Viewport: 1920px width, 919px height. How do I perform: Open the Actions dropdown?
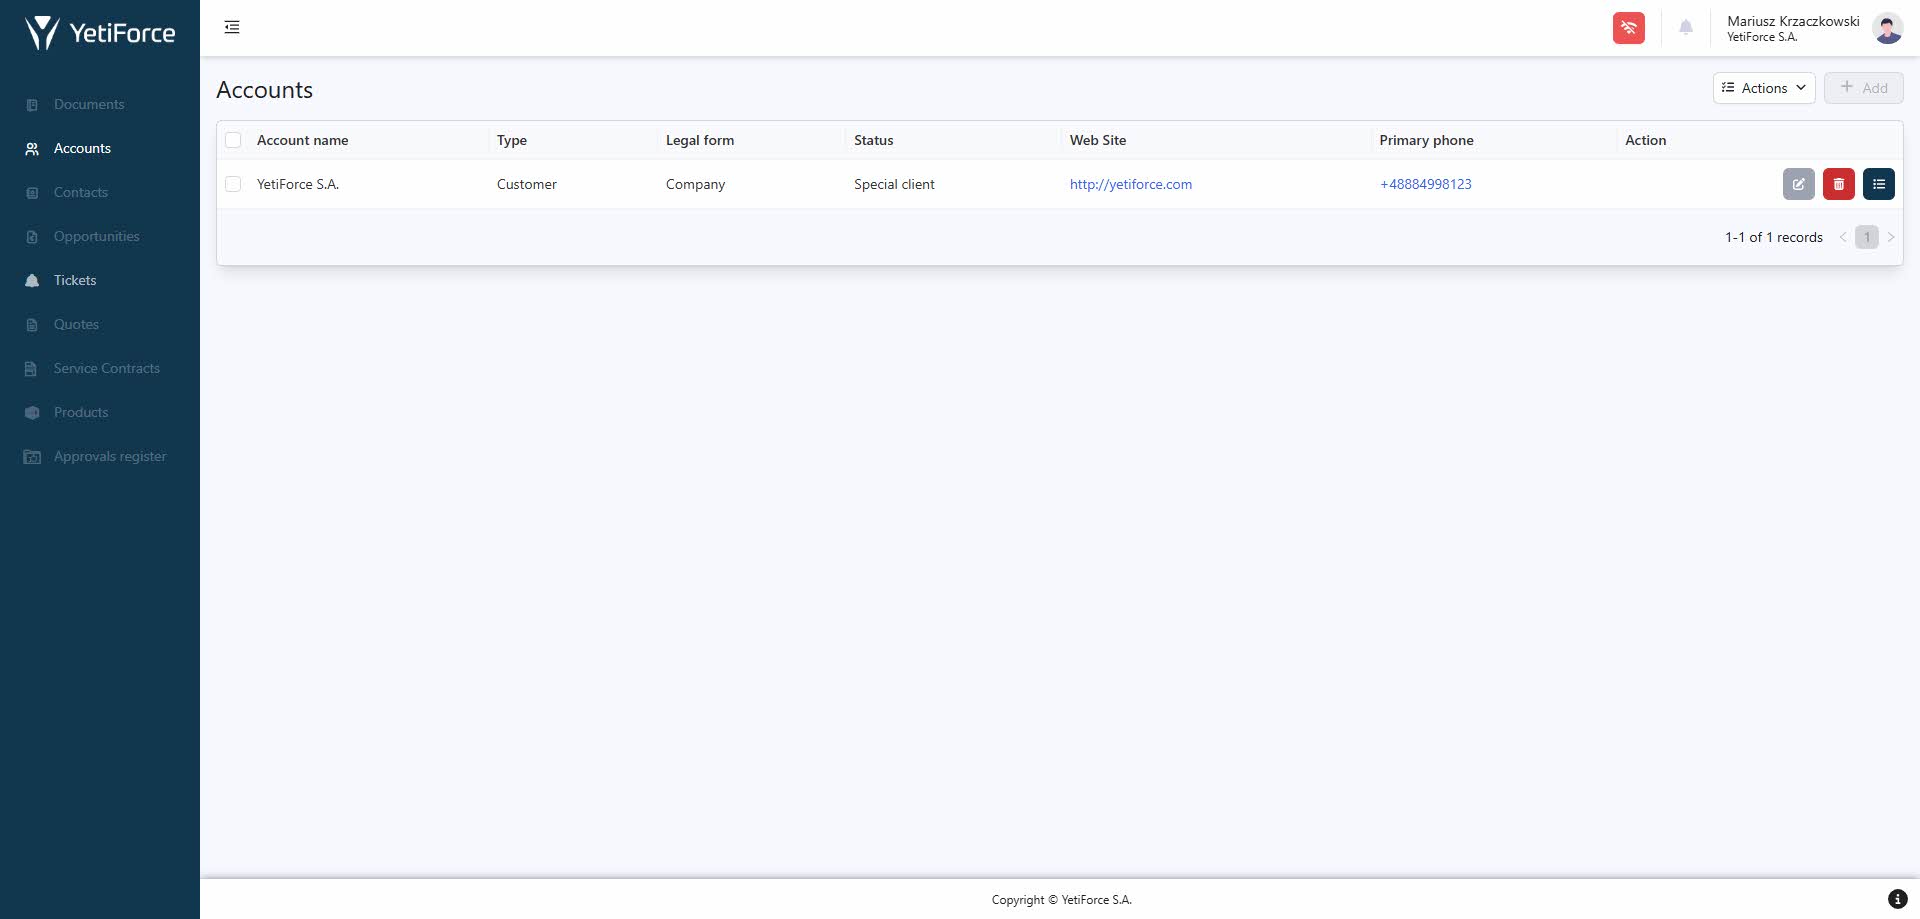pos(1763,88)
